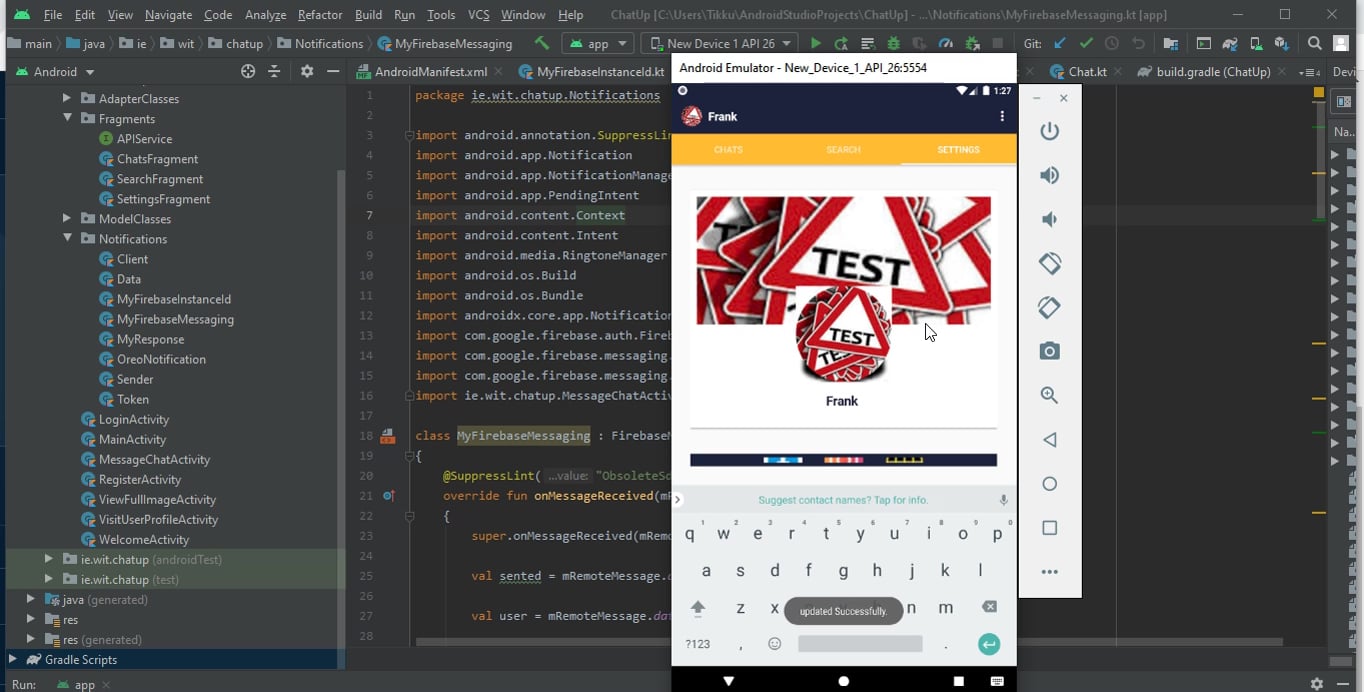This screenshot has width=1364, height=692.
Task: Collapse all in the Project panel
Action: pyautogui.click(x=274, y=71)
